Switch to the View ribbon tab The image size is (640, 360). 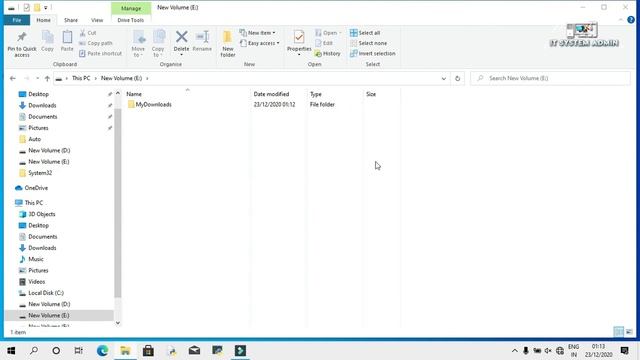pos(97,20)
